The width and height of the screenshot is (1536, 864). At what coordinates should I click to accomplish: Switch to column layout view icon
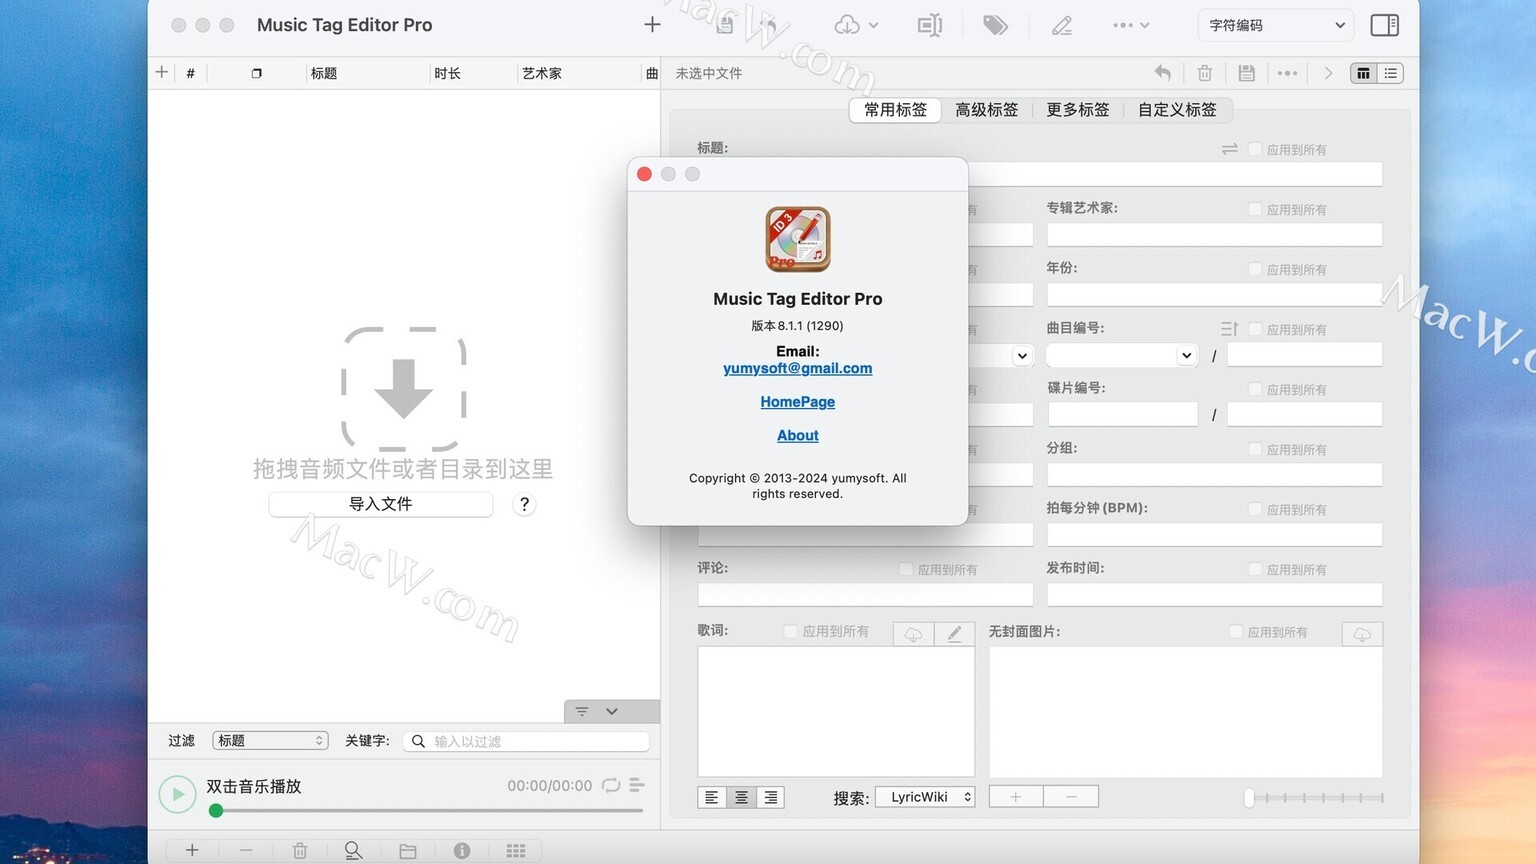pyautogui.click(x=1363, y=73)
